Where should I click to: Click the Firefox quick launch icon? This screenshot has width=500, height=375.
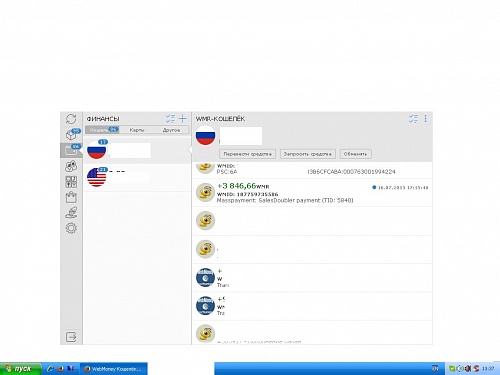click(x=60, y=369)
